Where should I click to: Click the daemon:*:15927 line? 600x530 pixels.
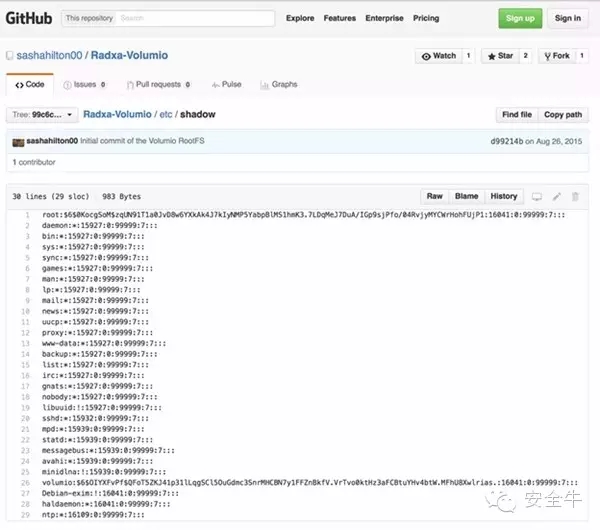click(x=99, y=226)
